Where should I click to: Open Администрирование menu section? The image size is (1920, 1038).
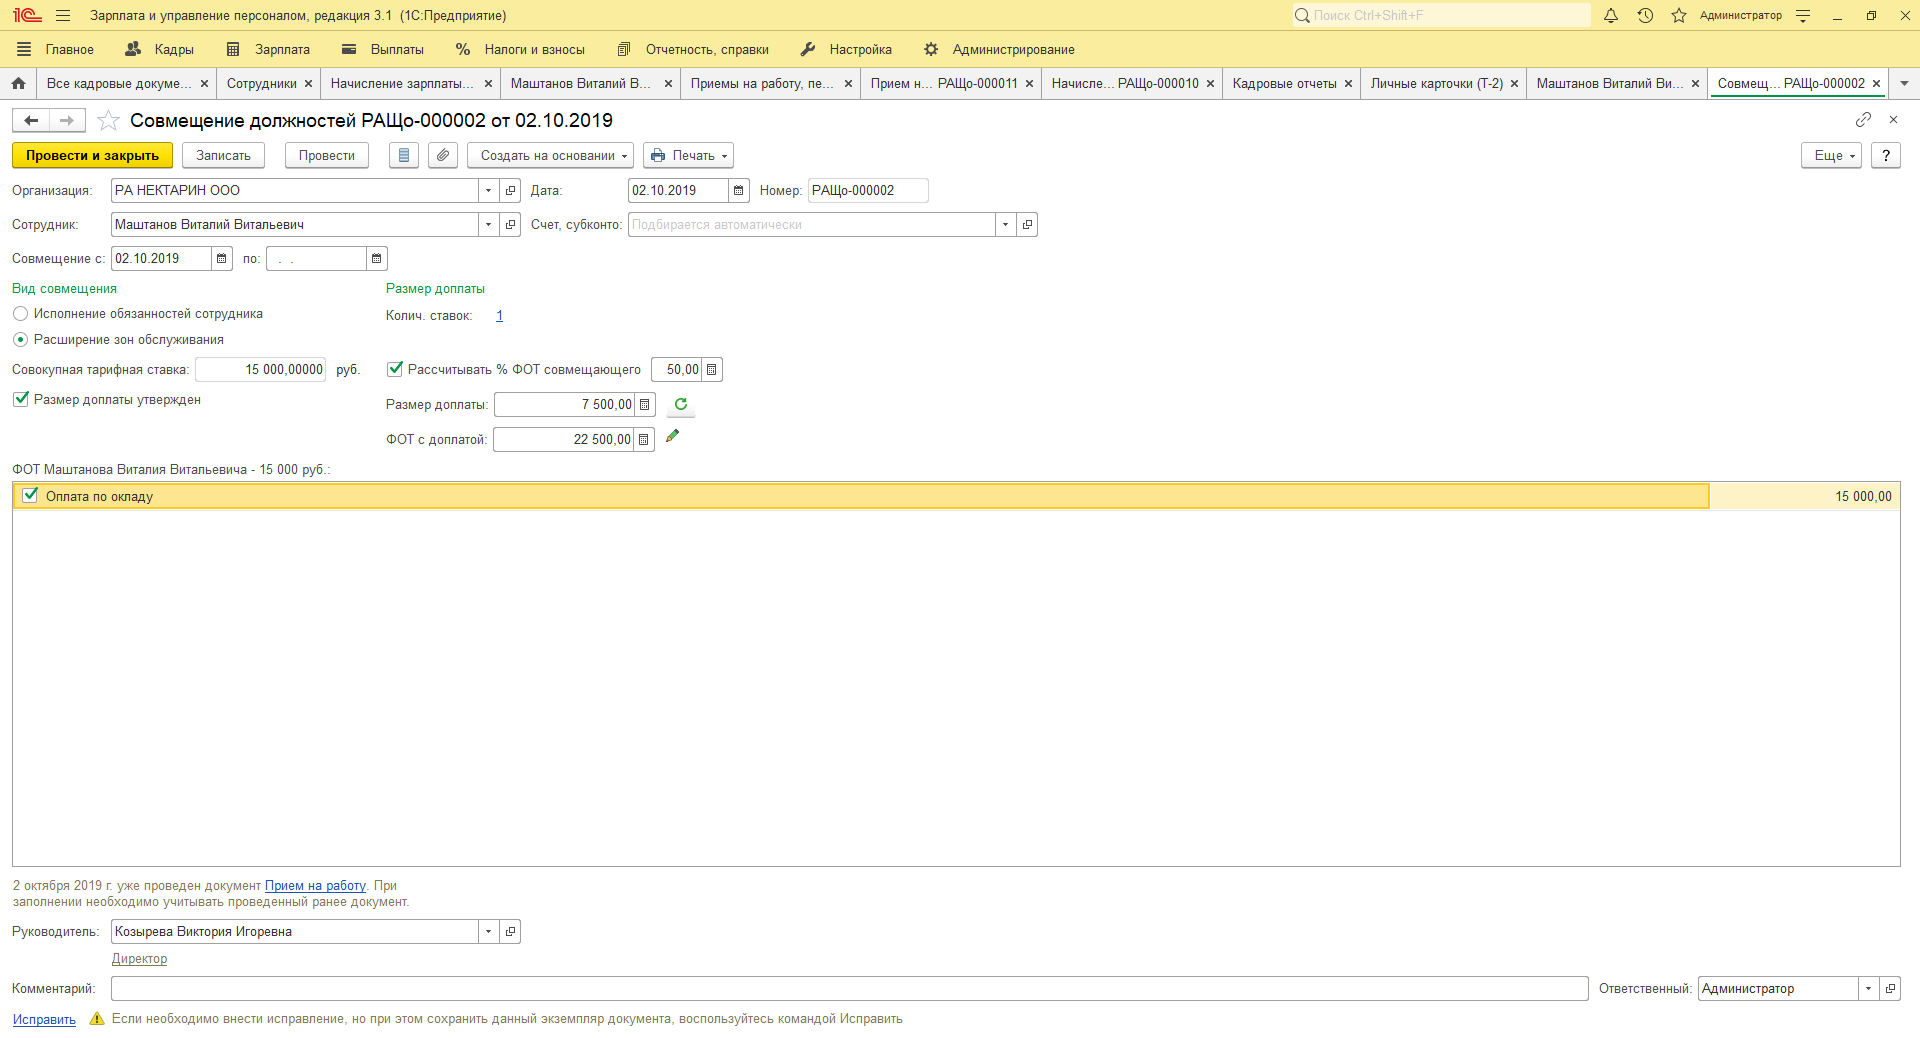[999, 49]
